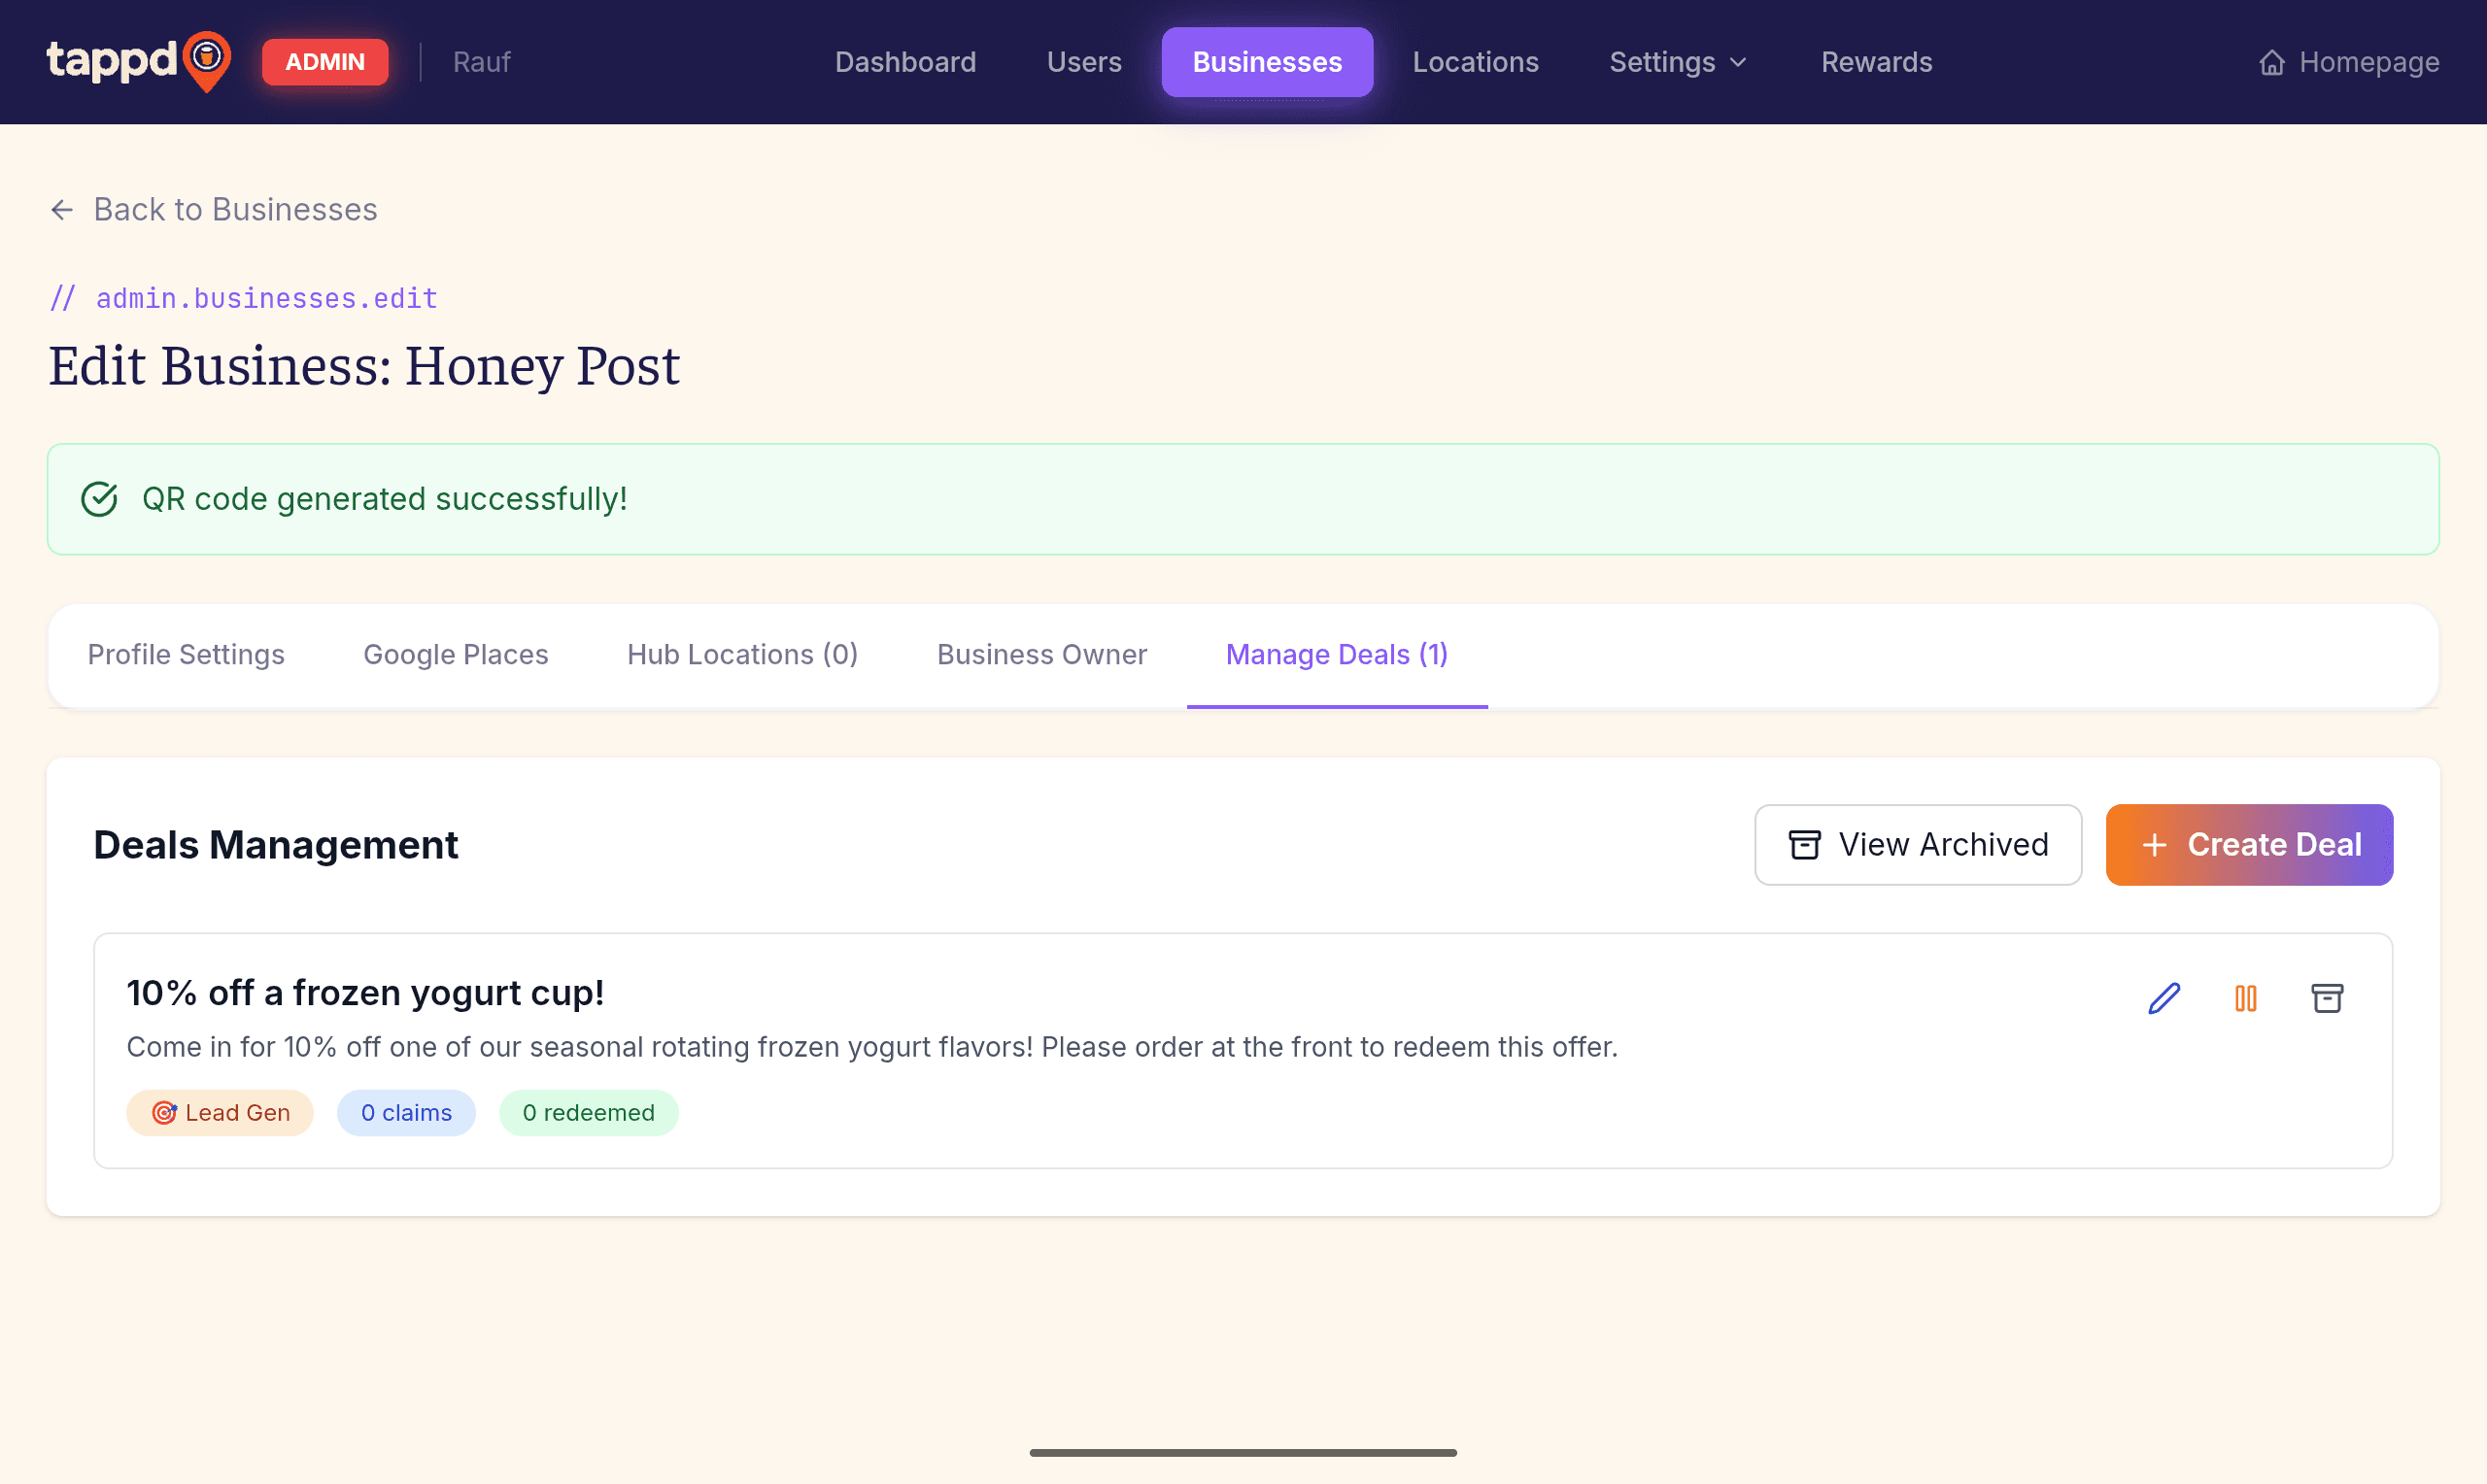This screenshot has width=2487, height=1484.
Task: Click the Create Deal button
Action: coord(2249,844)
